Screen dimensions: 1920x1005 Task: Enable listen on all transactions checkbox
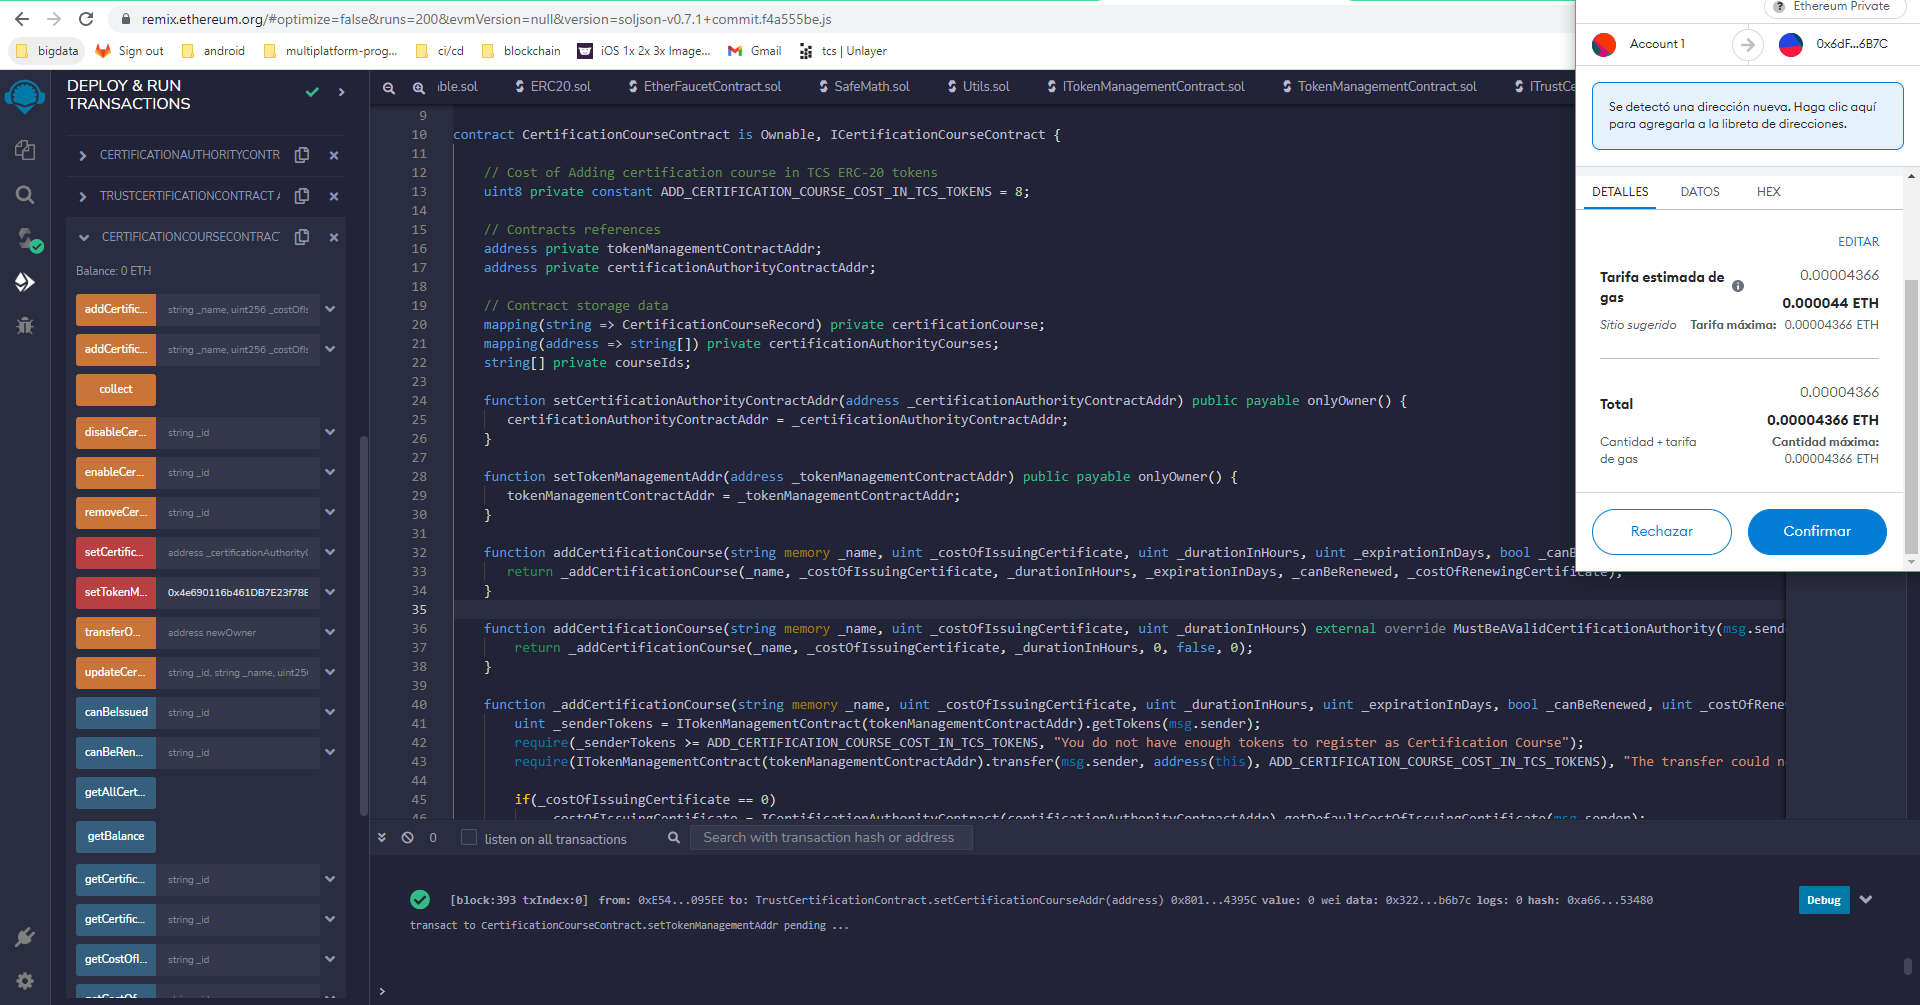468,838
